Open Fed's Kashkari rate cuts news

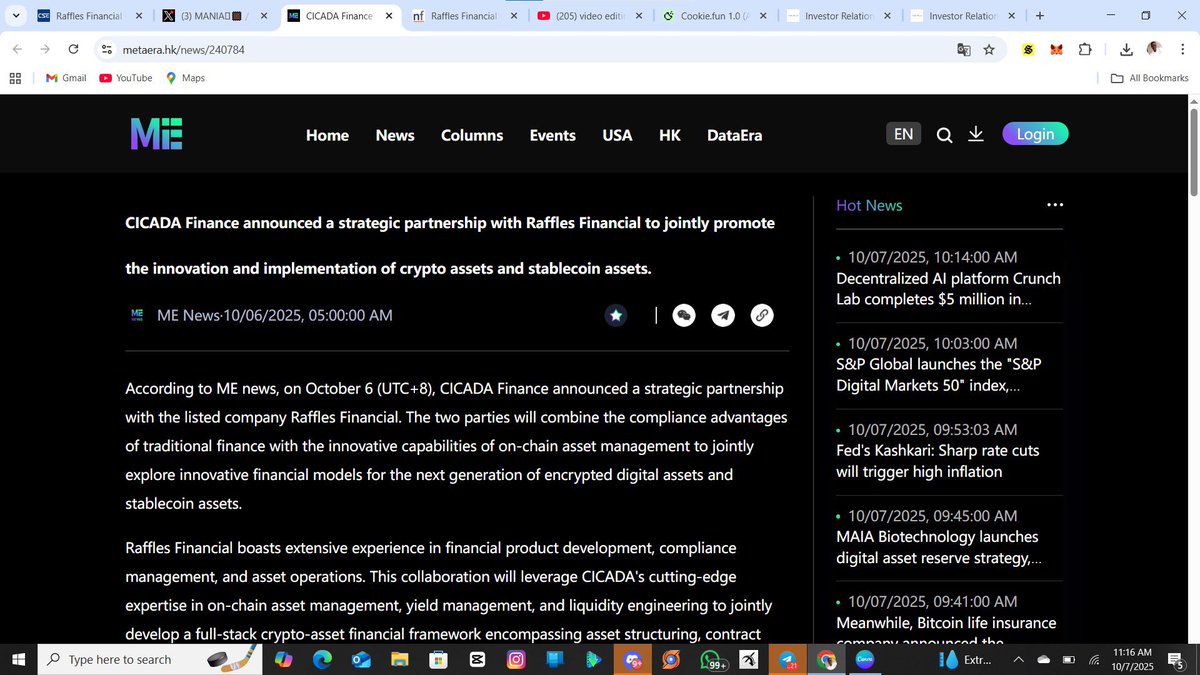tap(938, 461)
